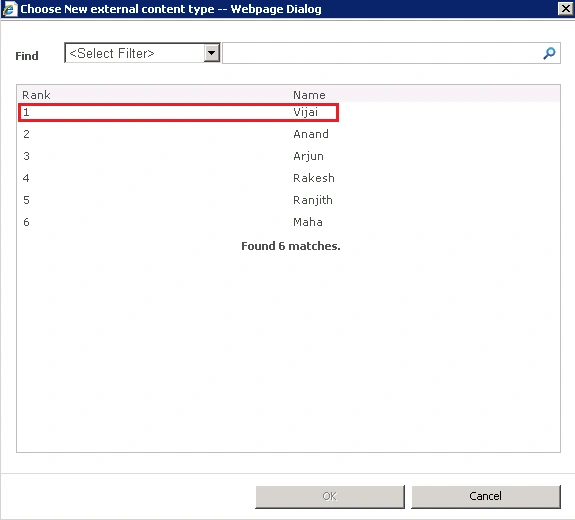Image resolution: width=575 pixels, height=520 pixels.
Task: Click rank number 1 in the list
Action: tap(26, 112)
